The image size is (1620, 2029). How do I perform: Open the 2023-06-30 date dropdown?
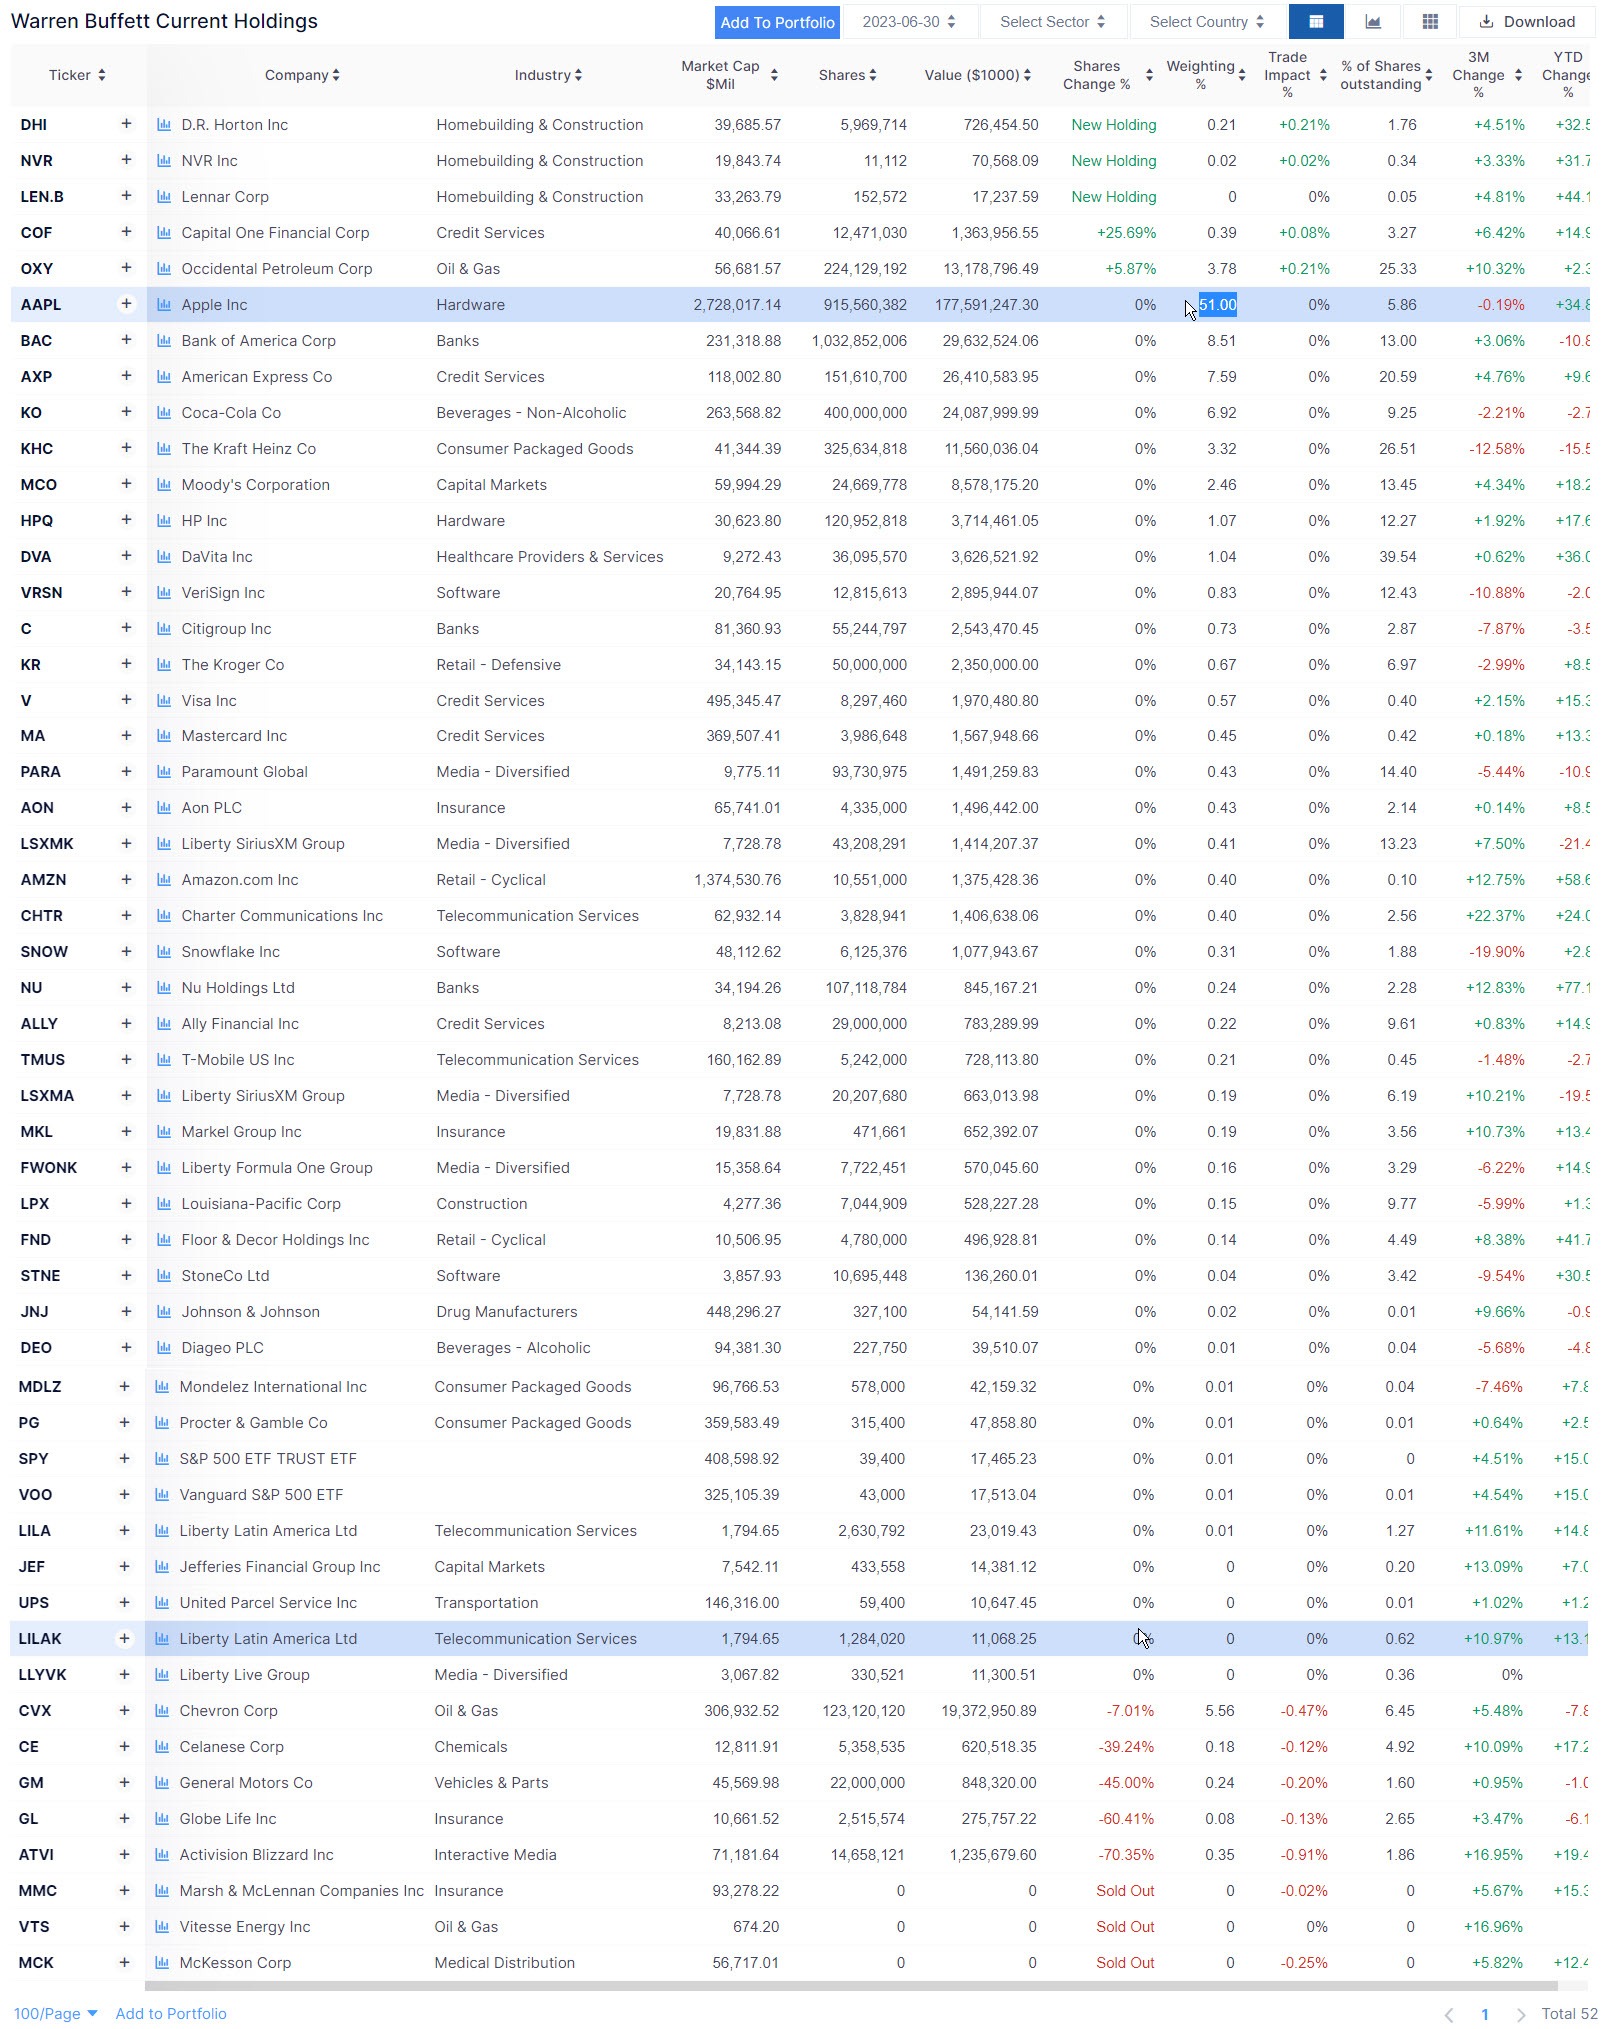(909, 22)
